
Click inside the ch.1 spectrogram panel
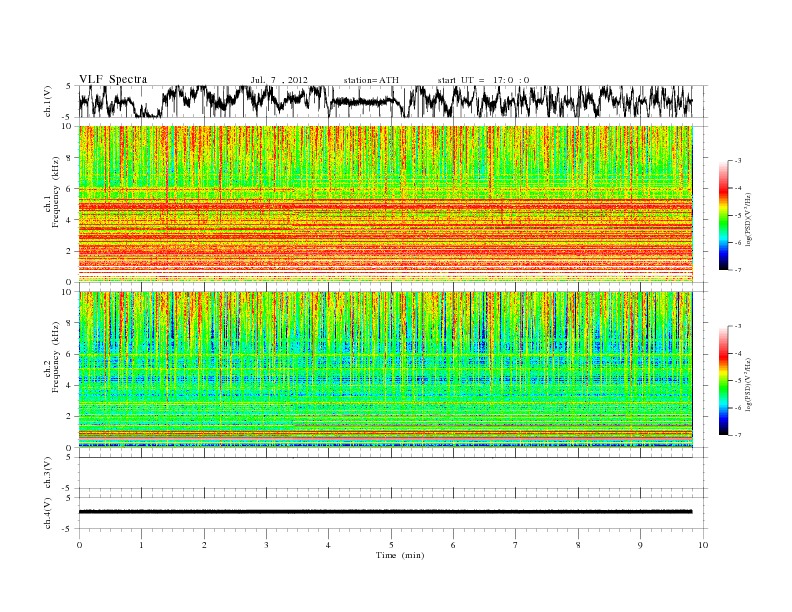tap(385, 204)
